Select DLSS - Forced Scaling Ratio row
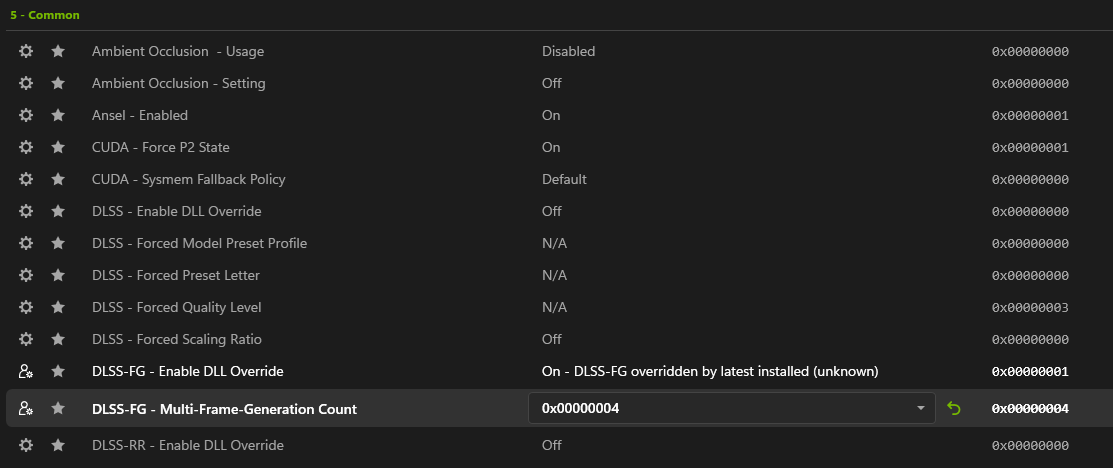The width and height of the screenshot is (1113, 468). pos(177,339)
